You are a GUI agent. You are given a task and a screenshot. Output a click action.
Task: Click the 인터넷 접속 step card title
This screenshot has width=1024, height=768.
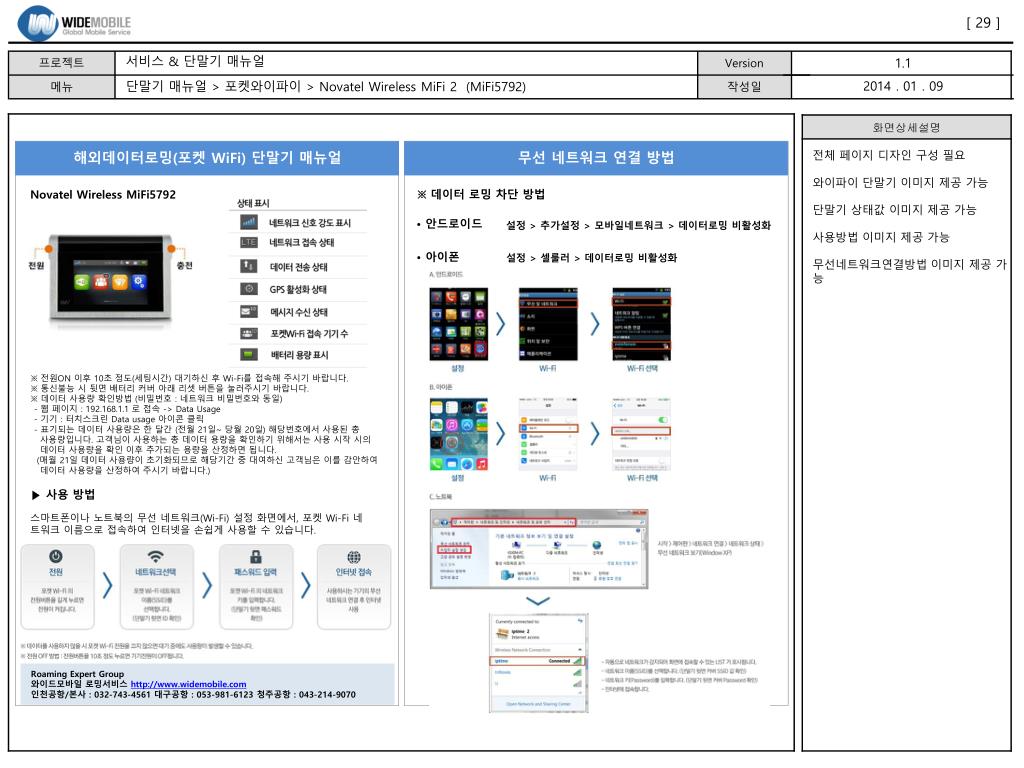point(354,572)
